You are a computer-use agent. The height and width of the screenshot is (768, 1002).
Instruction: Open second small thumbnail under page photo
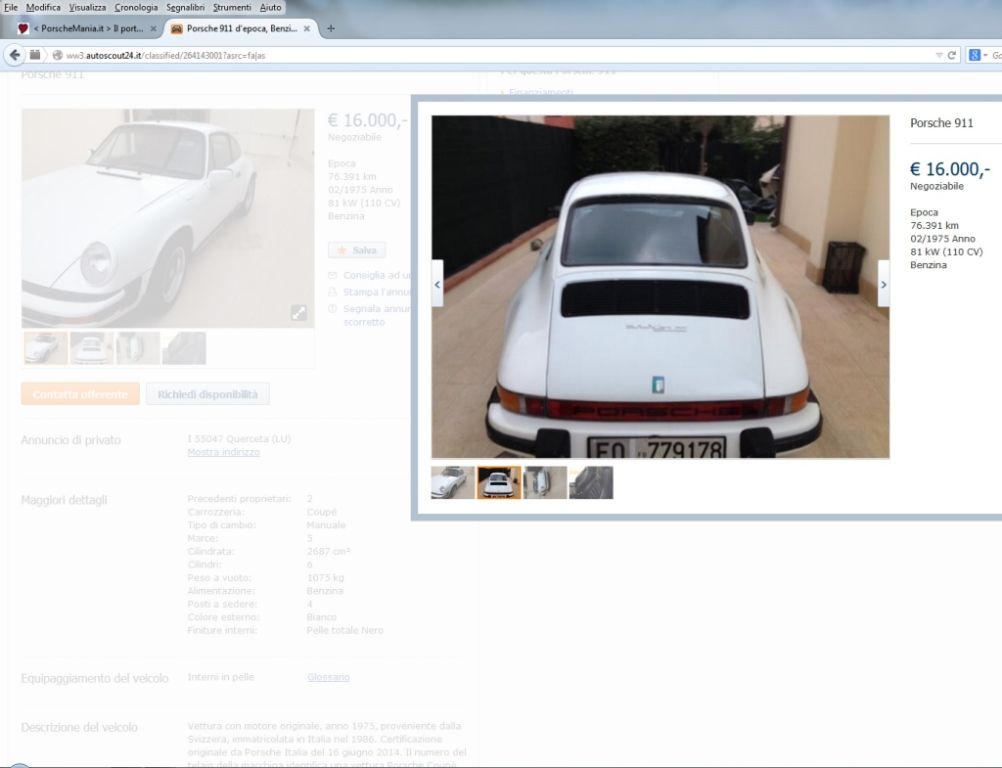click(x=92, y=348)
